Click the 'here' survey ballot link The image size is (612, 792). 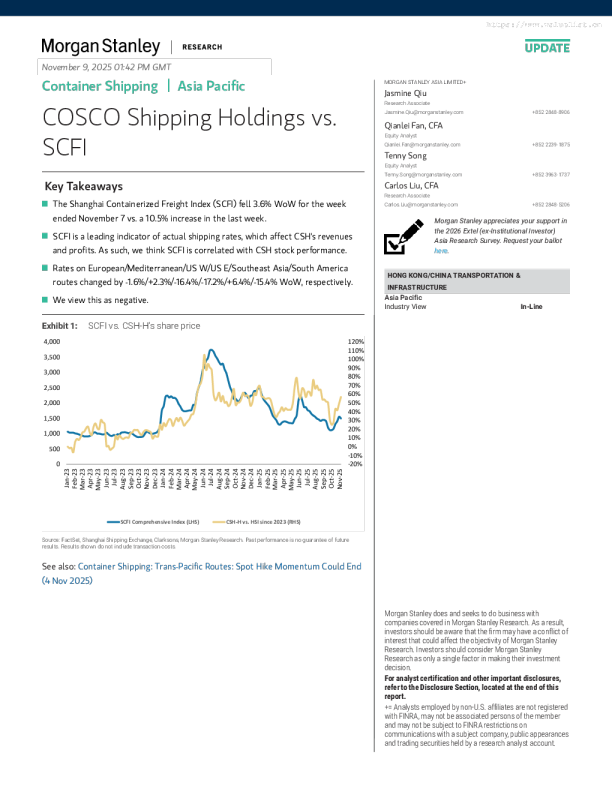440,250
